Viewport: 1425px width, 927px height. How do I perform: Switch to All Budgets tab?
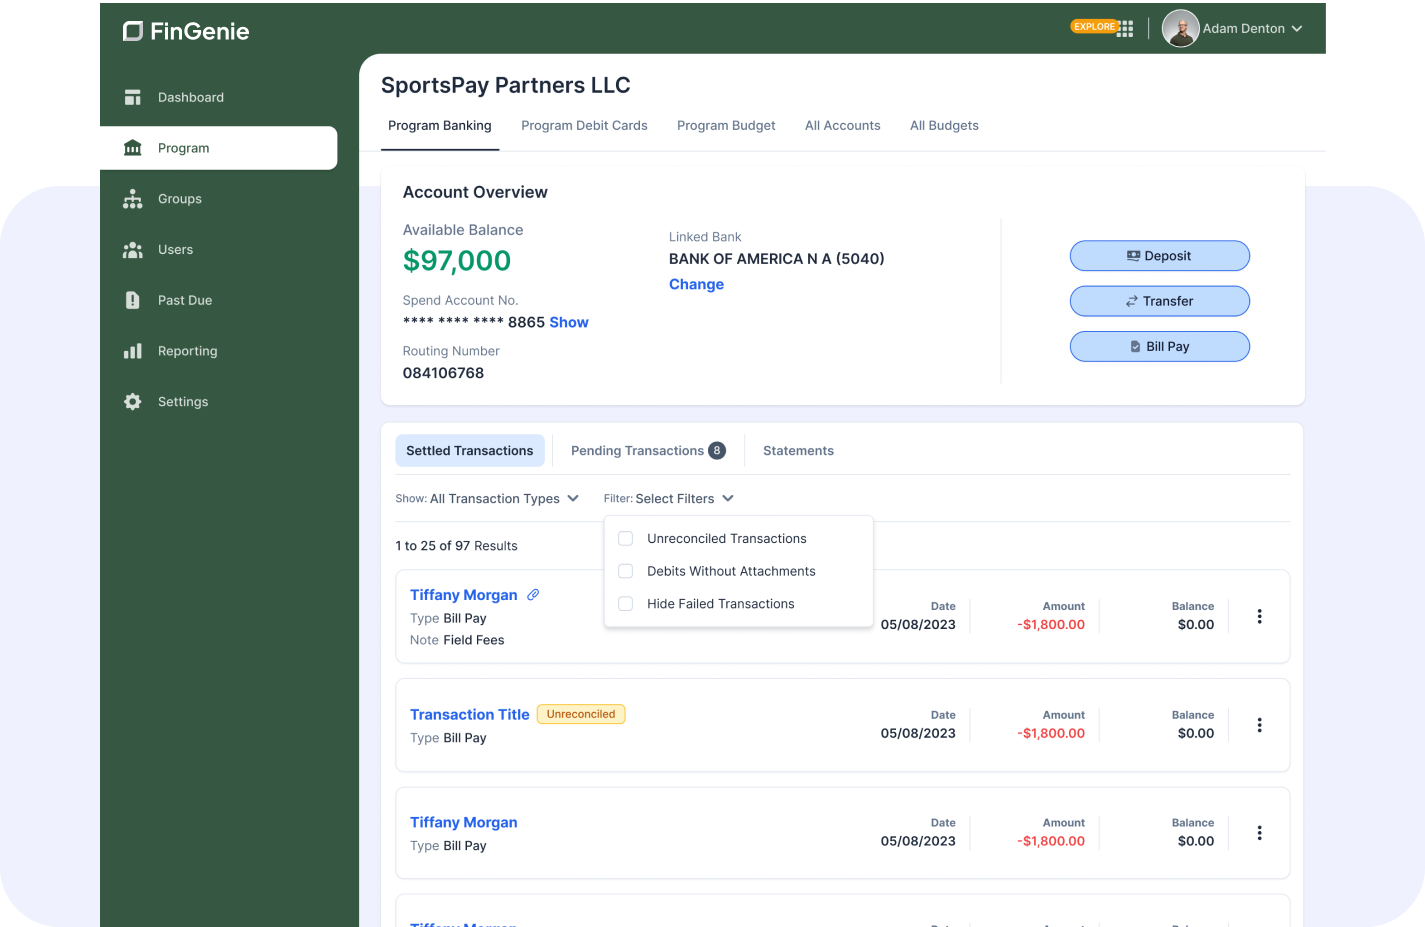coord(944,126)
